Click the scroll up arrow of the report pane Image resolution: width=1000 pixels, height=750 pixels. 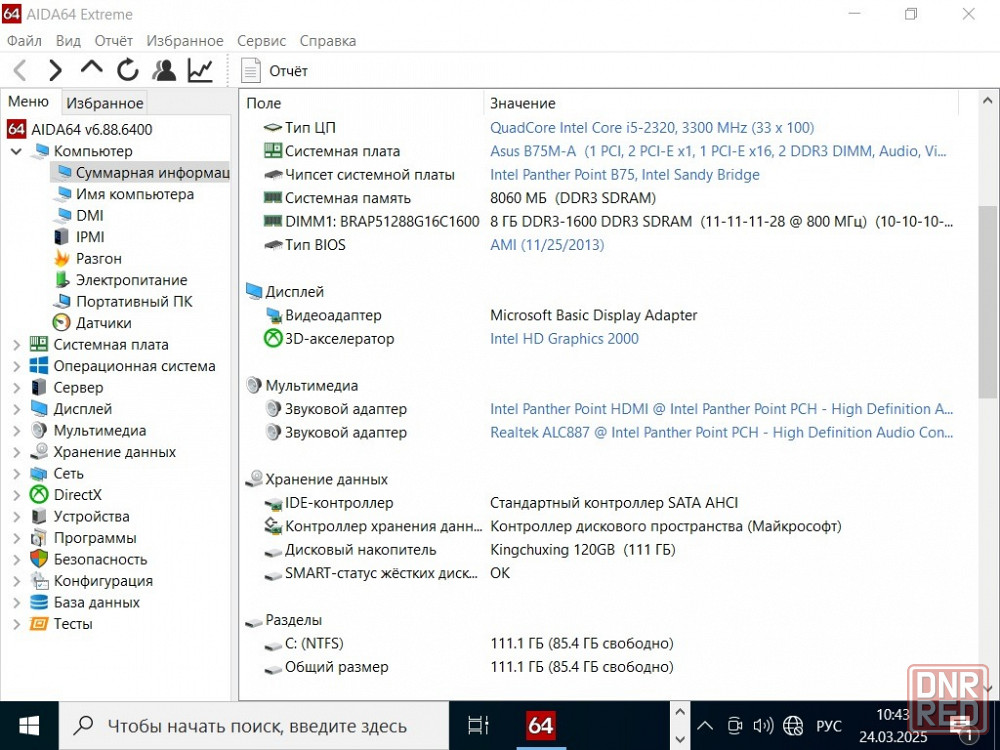tap(987, 101)
